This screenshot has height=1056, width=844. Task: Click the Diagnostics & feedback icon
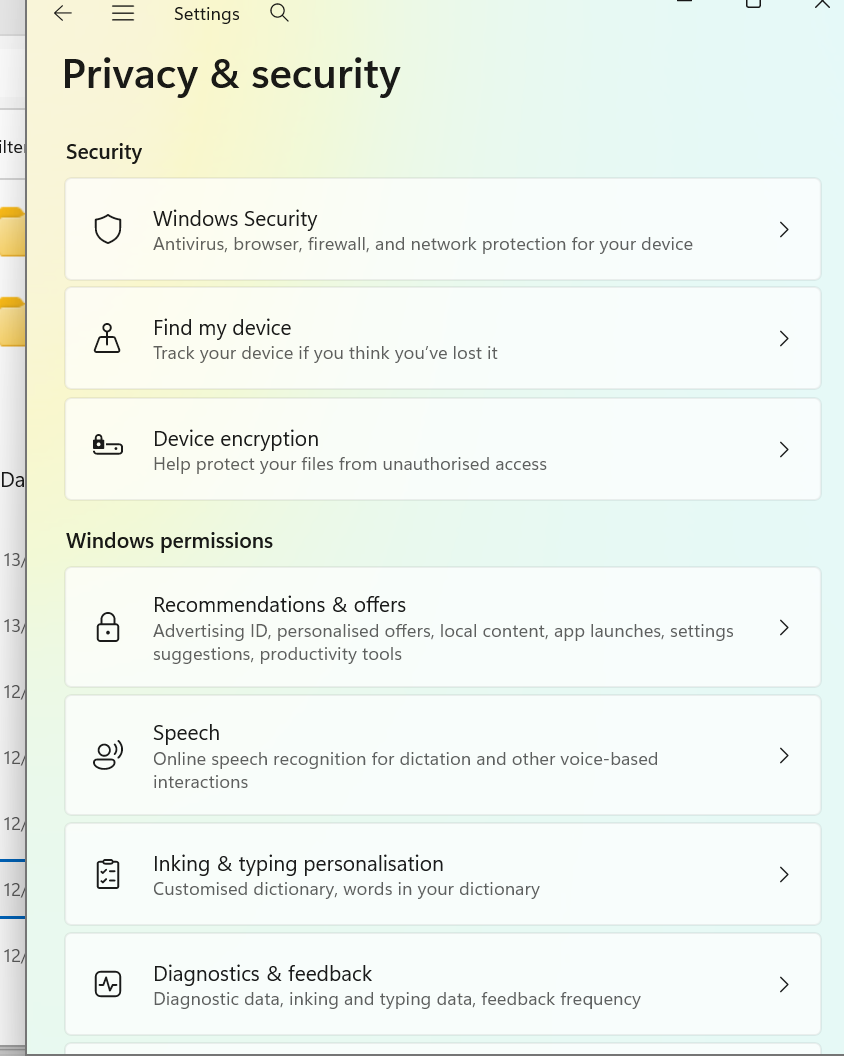click(x=108, y=985)
